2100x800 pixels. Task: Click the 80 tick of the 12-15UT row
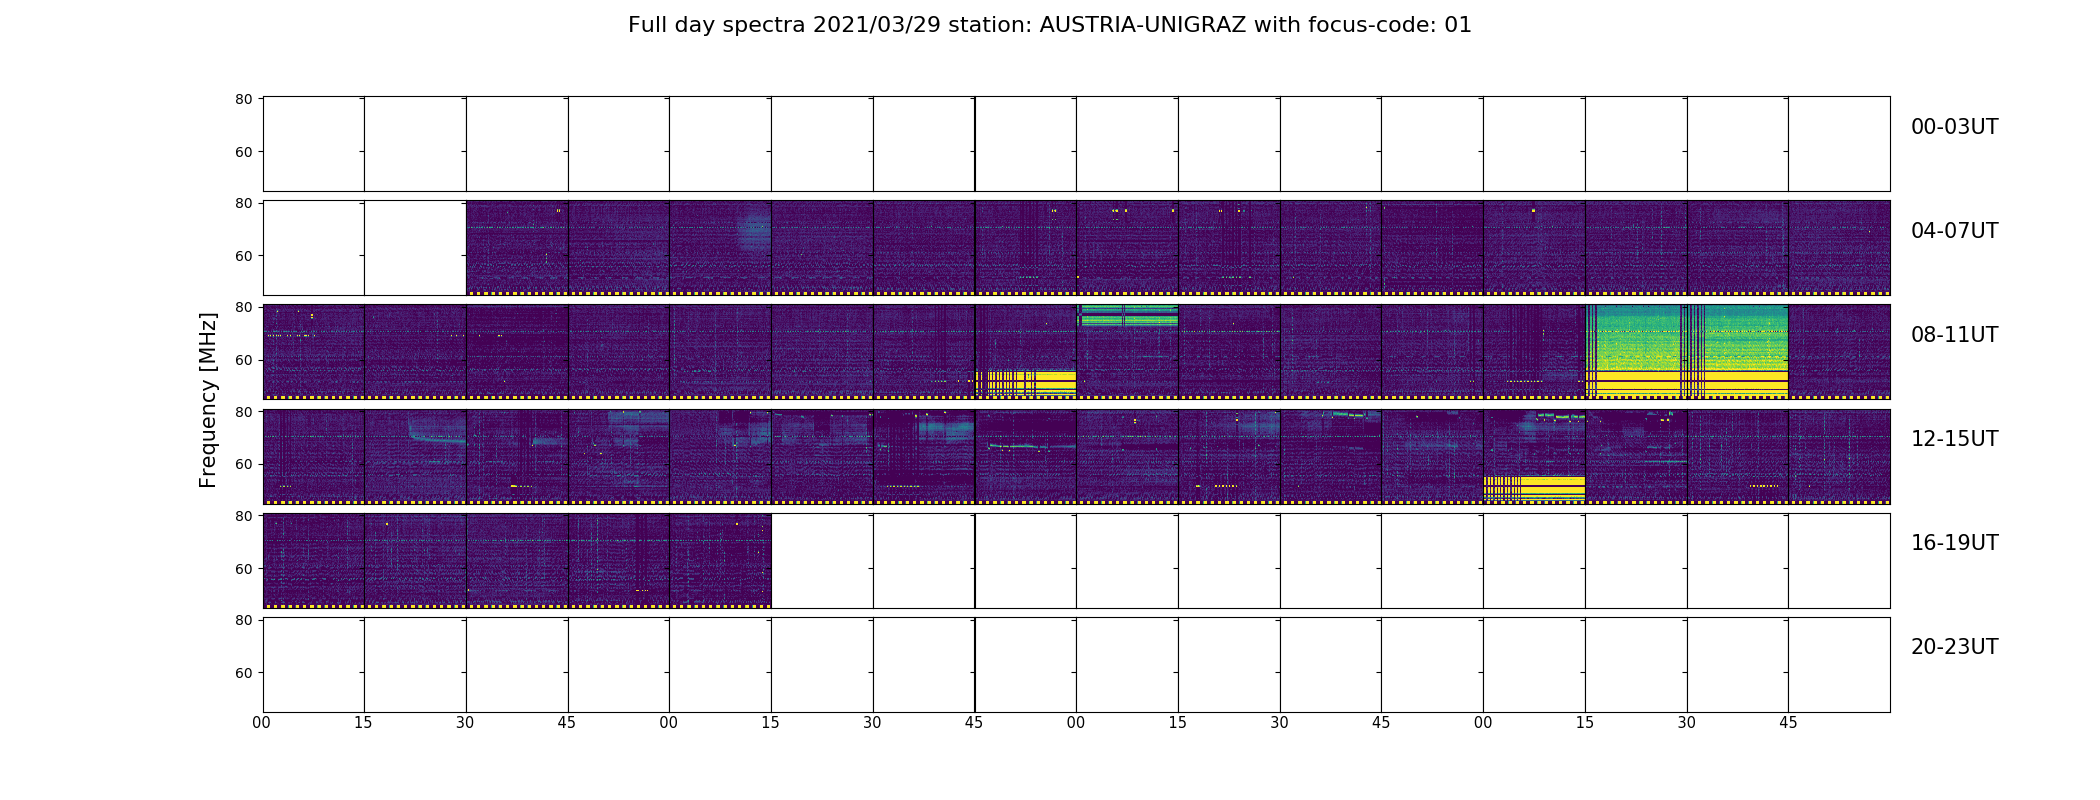(x=243, y=411)
